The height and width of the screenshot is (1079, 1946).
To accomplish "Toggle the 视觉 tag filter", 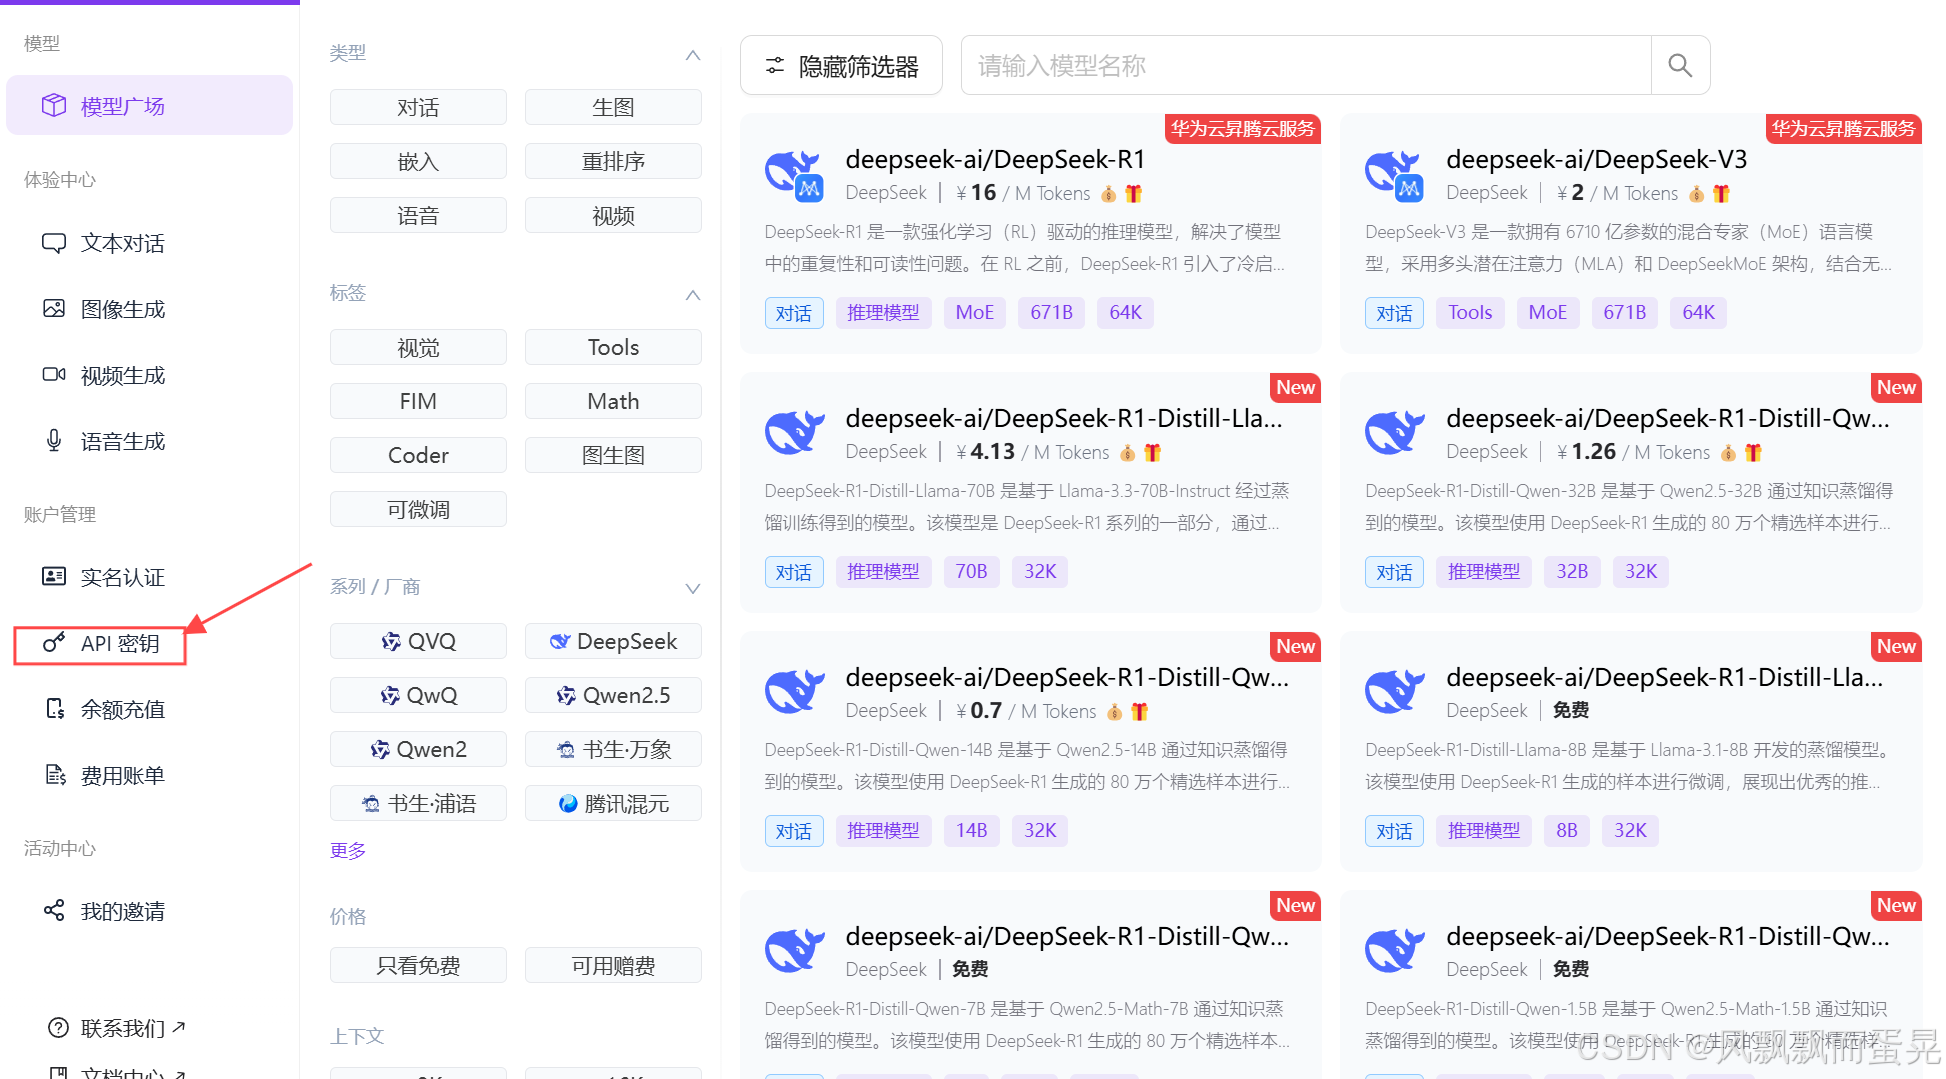I will pos(418,347).
